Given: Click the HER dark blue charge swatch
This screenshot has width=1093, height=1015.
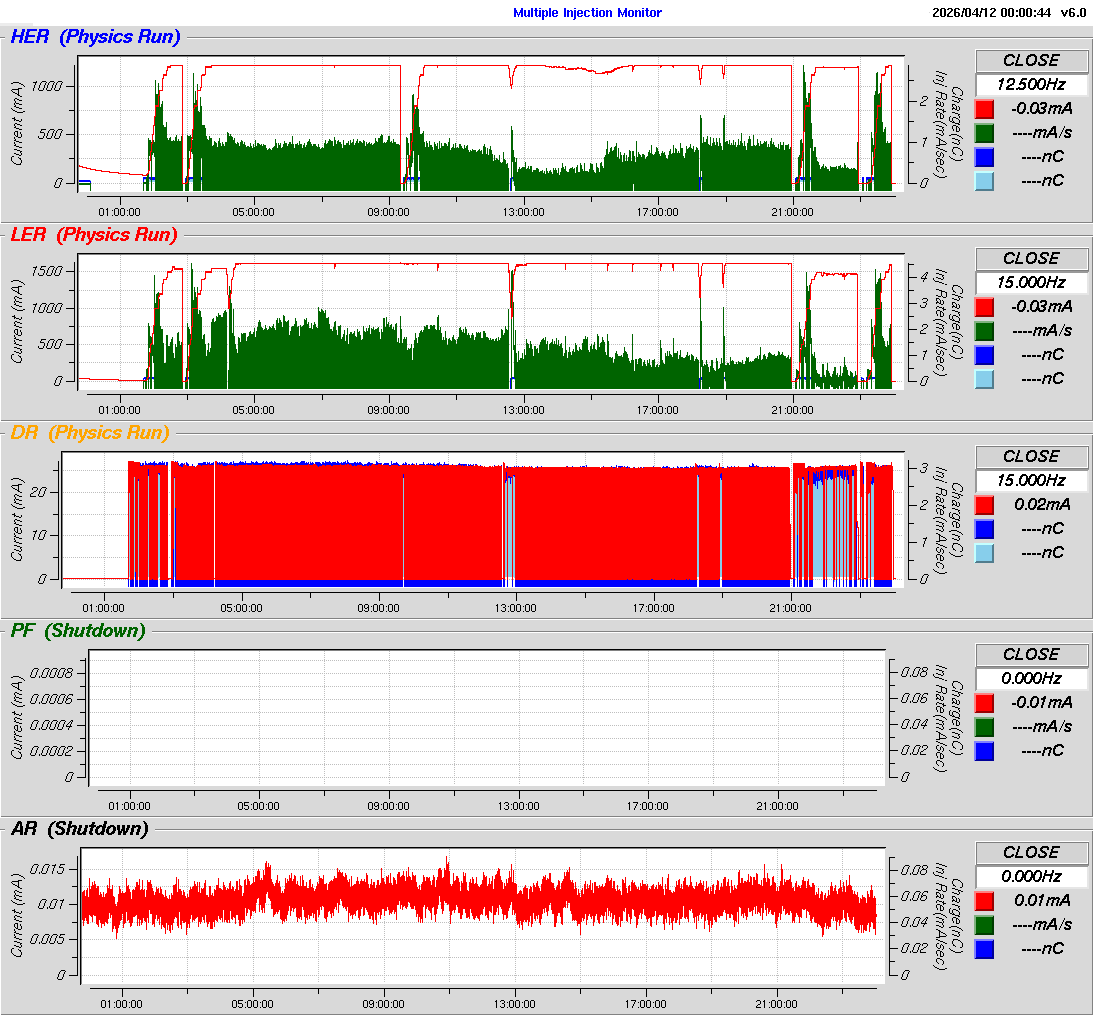Looking at the screenshot, I should point(985,157).
